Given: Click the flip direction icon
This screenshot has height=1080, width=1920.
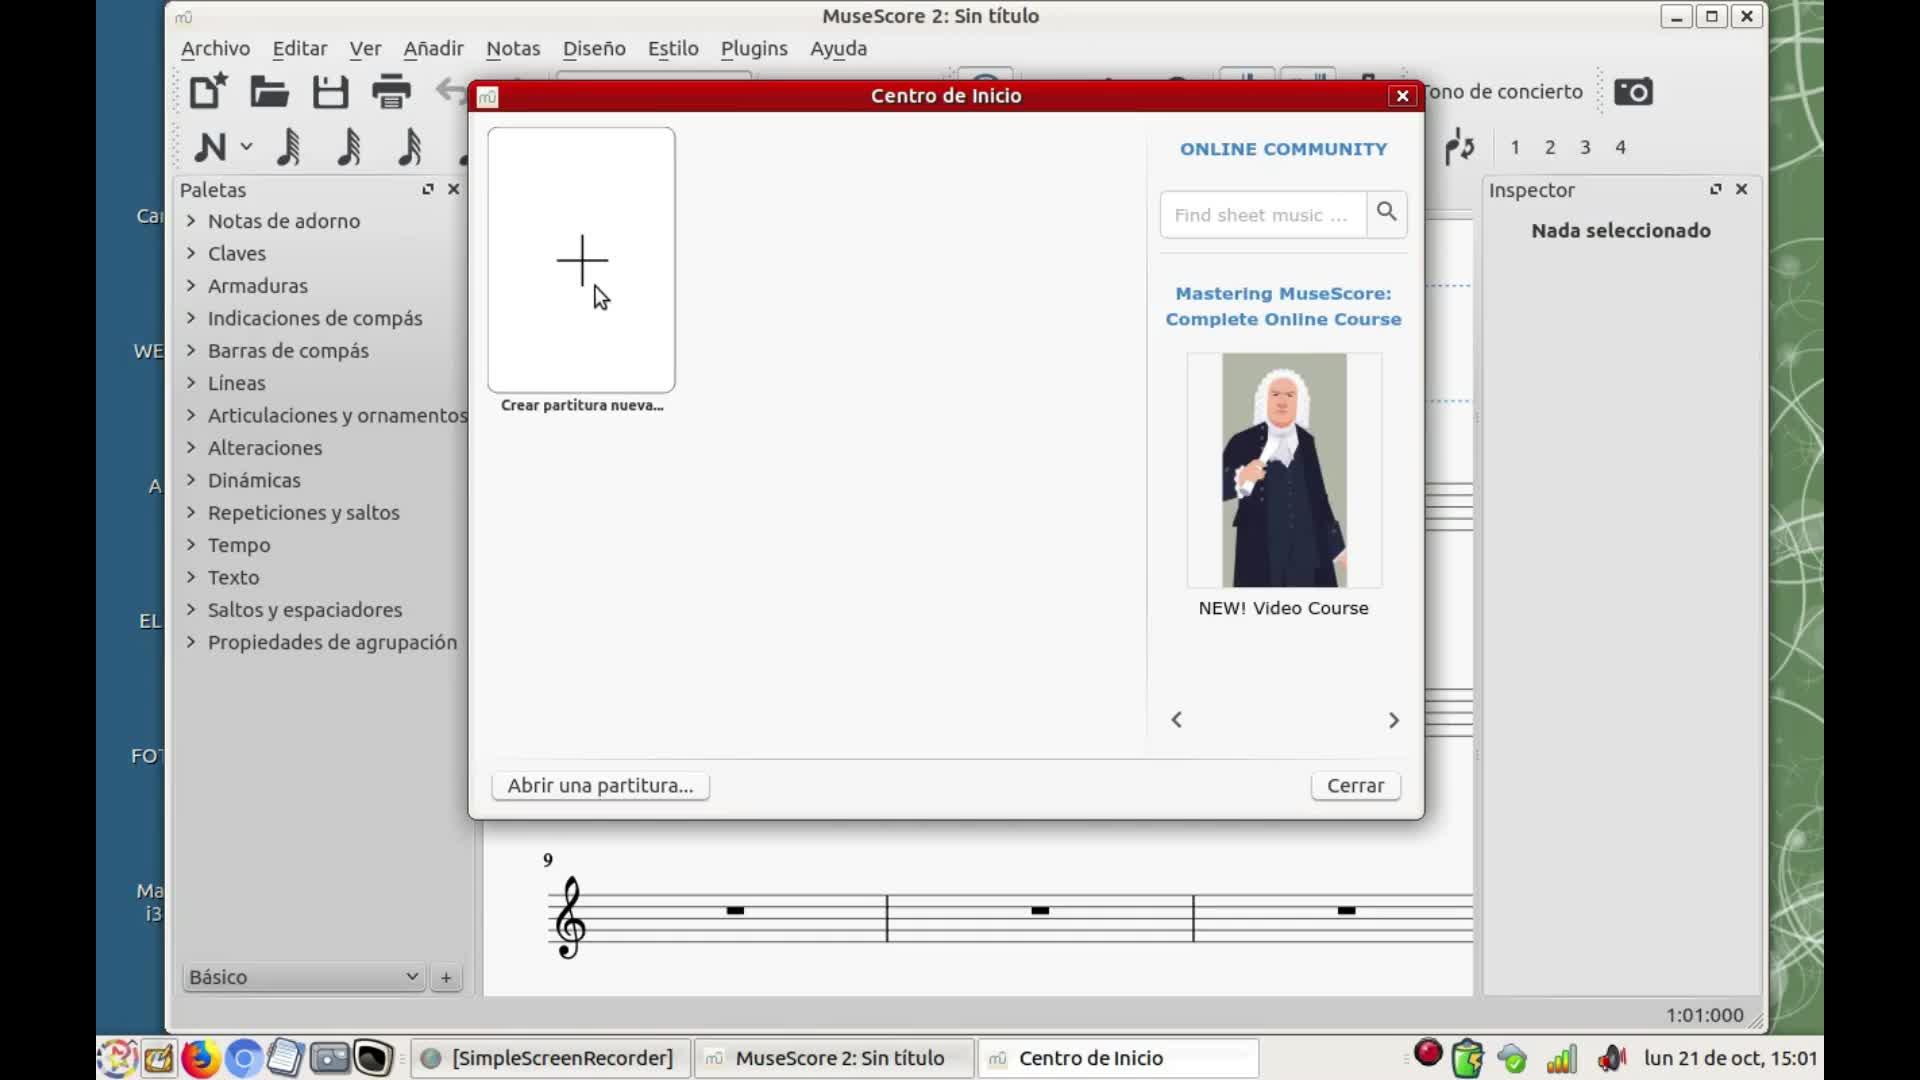Looking at the screenshot, I should pyautogui.click(x=1459, y=147).
